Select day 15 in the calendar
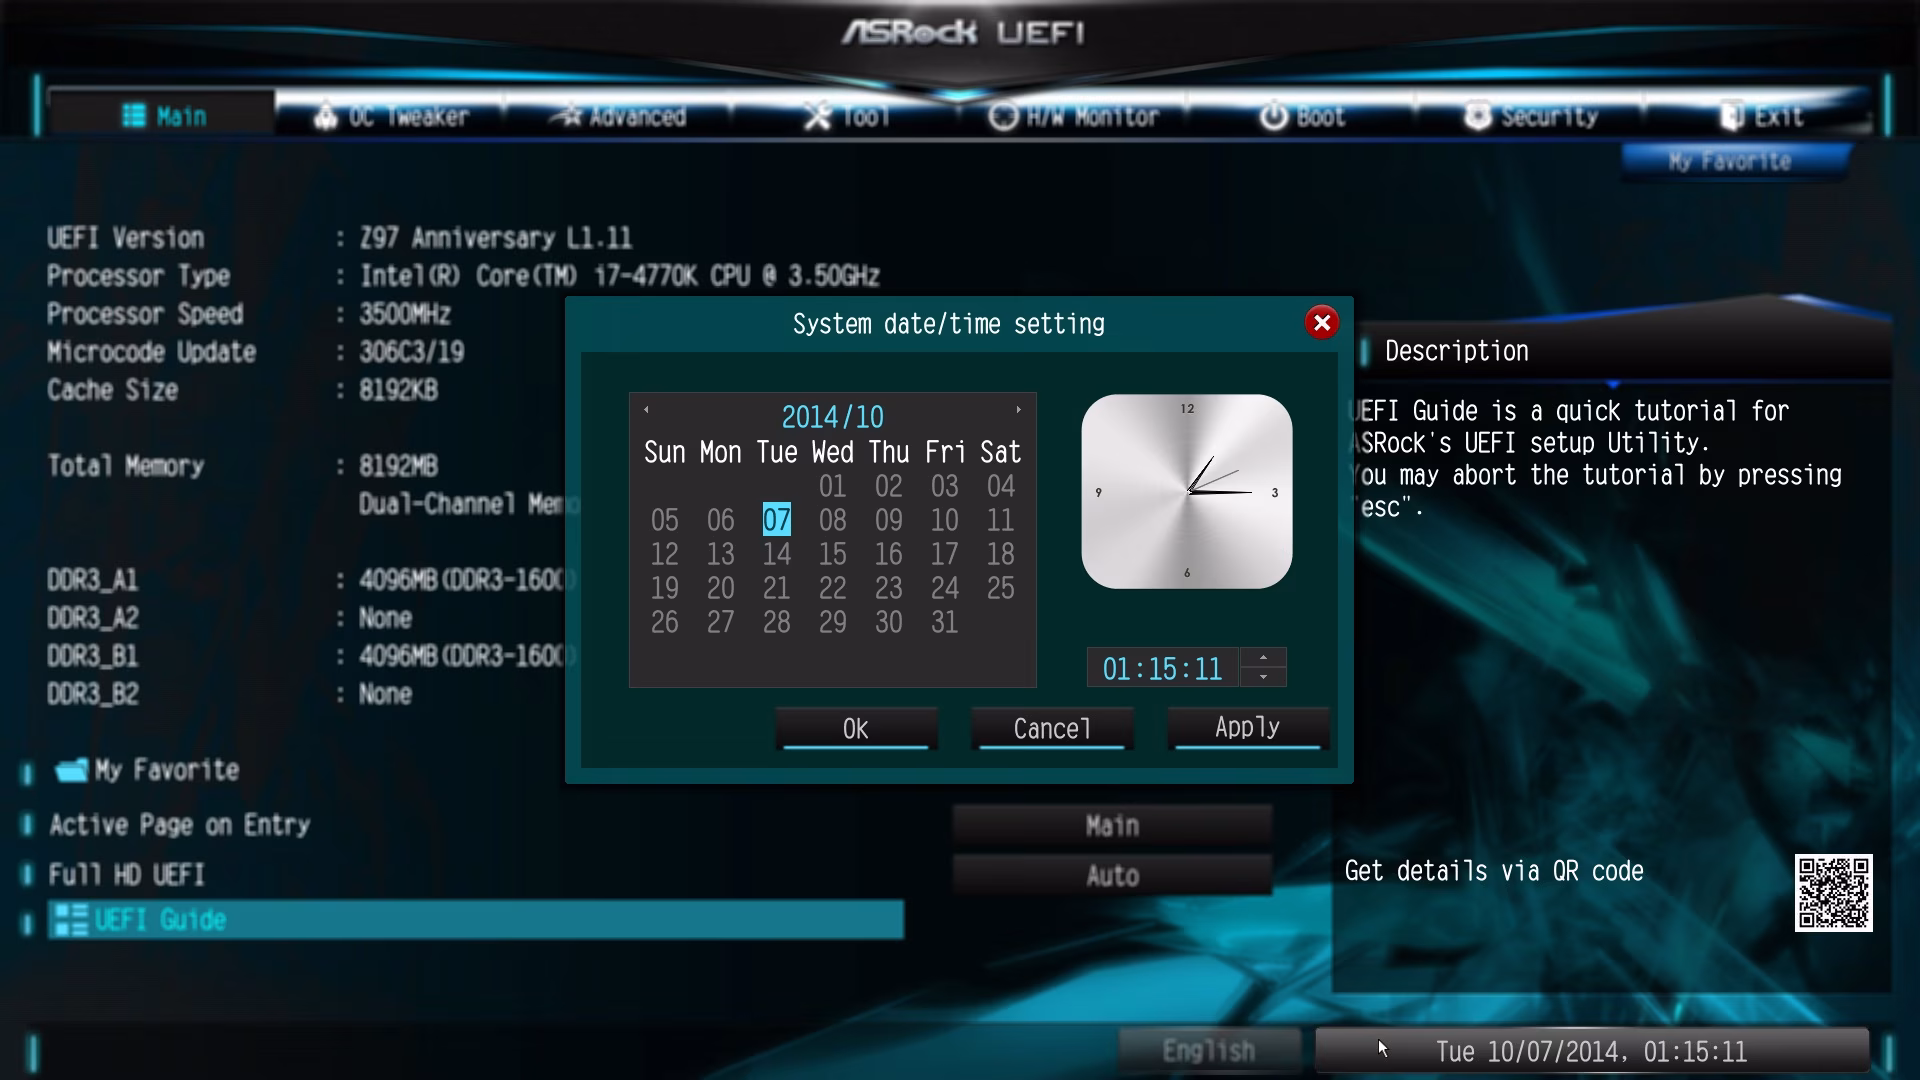This screenshot has width=1920, height=1080. click(833, 554)
